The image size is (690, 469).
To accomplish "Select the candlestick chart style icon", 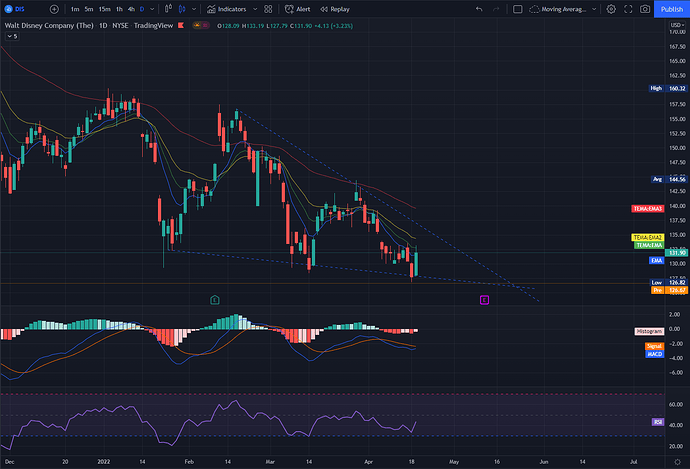I will [182, 9].
